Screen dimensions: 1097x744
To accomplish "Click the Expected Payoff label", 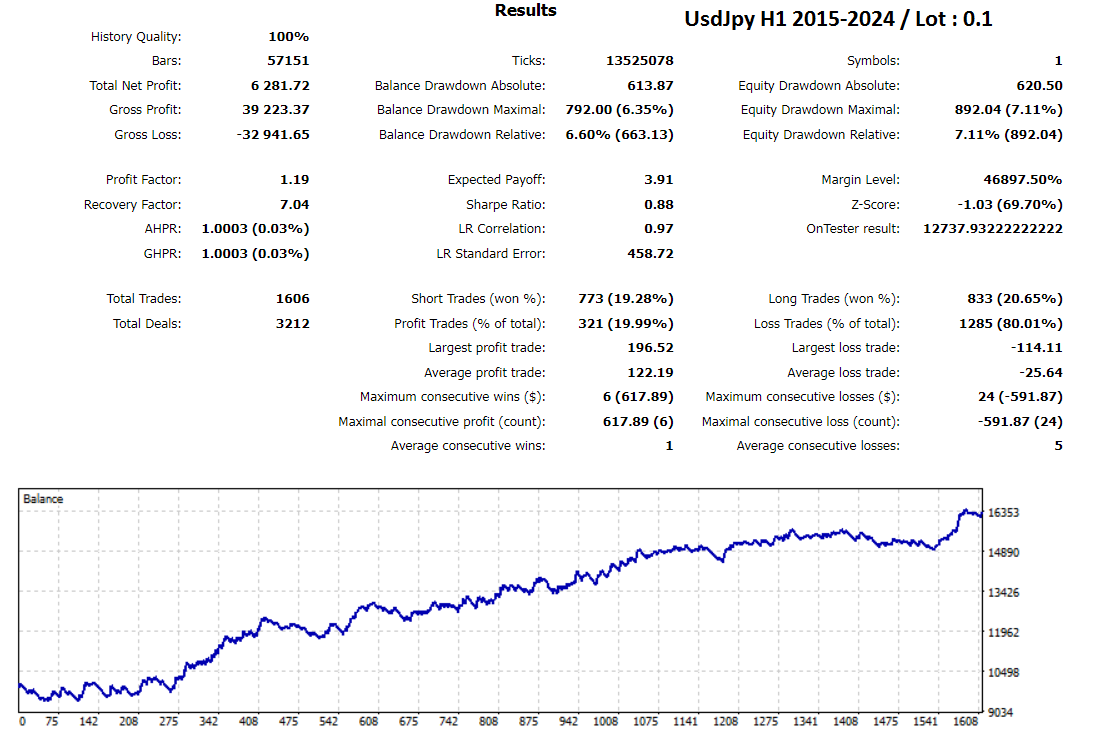I will click(x=497, y=180).
